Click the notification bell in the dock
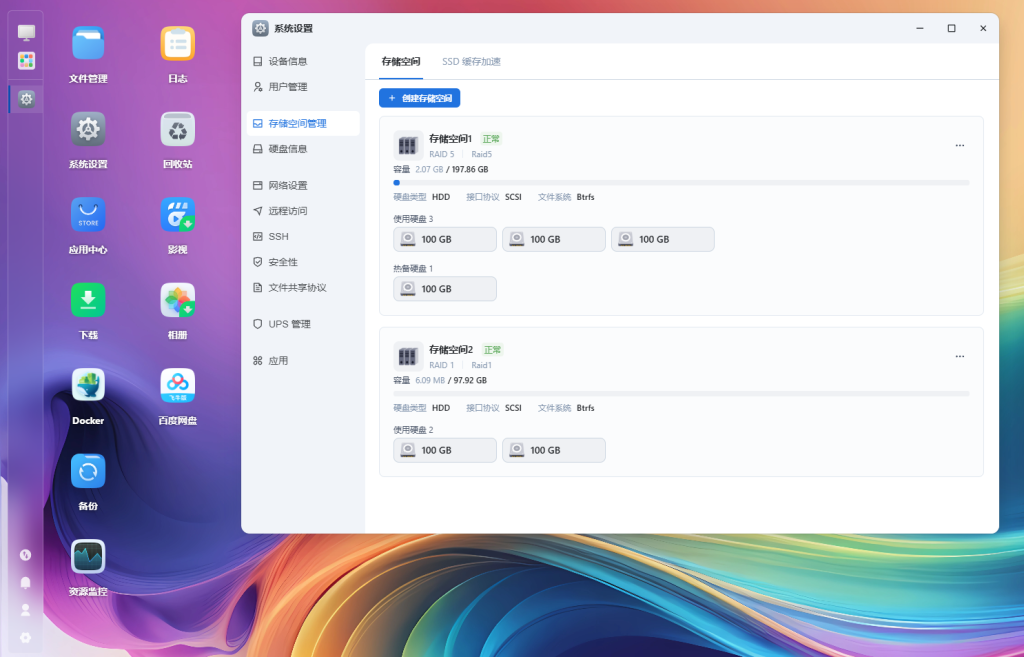The width and height of the screenshot is (1024, 657). 26,582
